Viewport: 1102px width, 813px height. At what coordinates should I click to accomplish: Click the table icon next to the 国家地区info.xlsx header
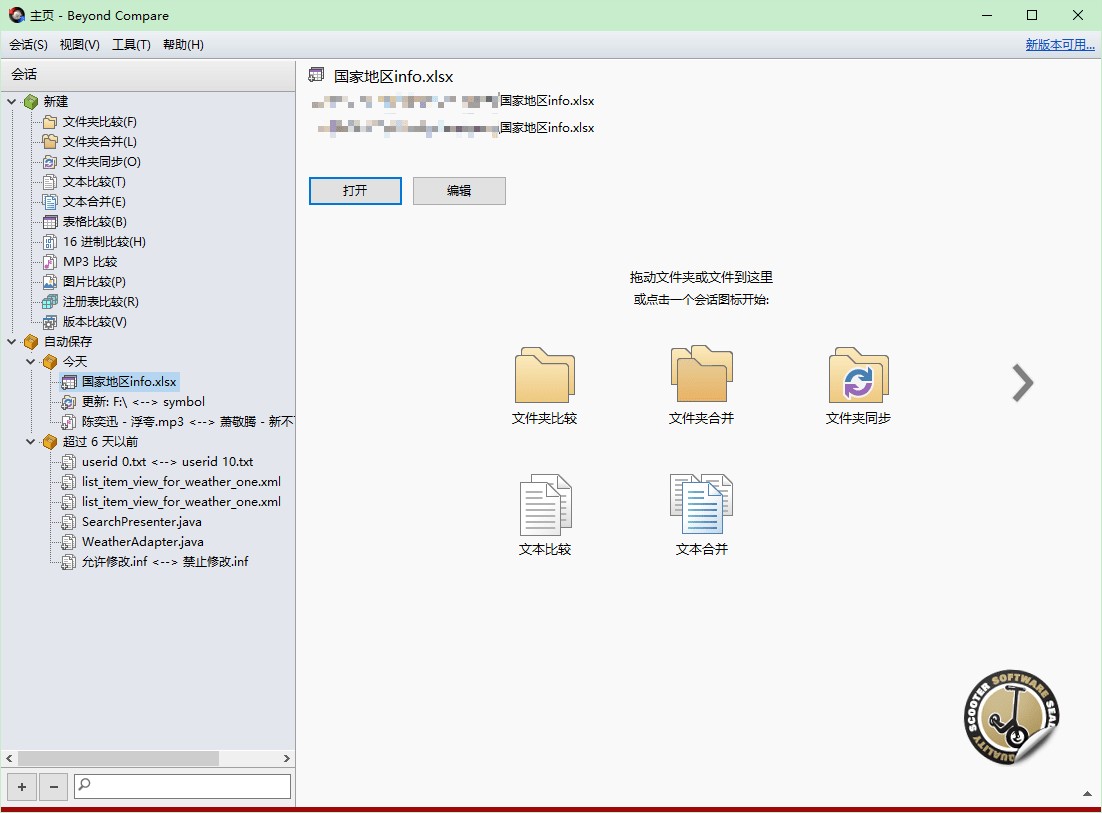point(316,74)
